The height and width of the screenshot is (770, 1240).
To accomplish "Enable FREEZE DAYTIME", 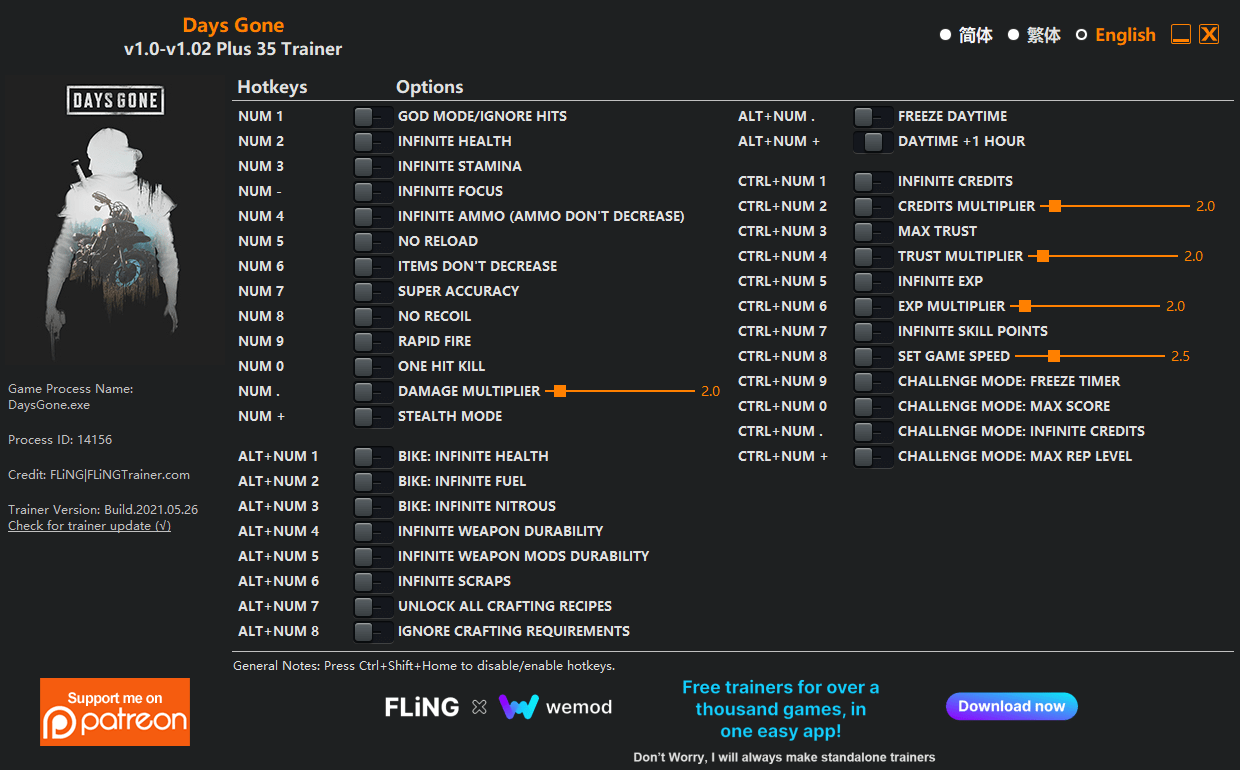I will click(x=872, y=115).
